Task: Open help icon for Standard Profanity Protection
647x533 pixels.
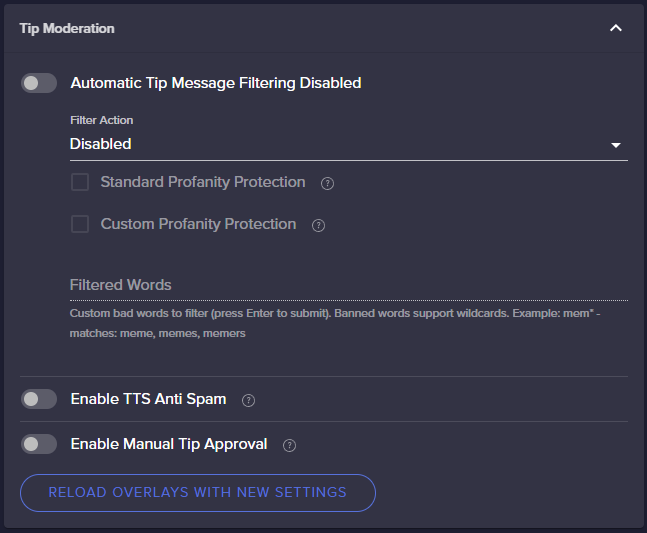Action: coord(327,184)
